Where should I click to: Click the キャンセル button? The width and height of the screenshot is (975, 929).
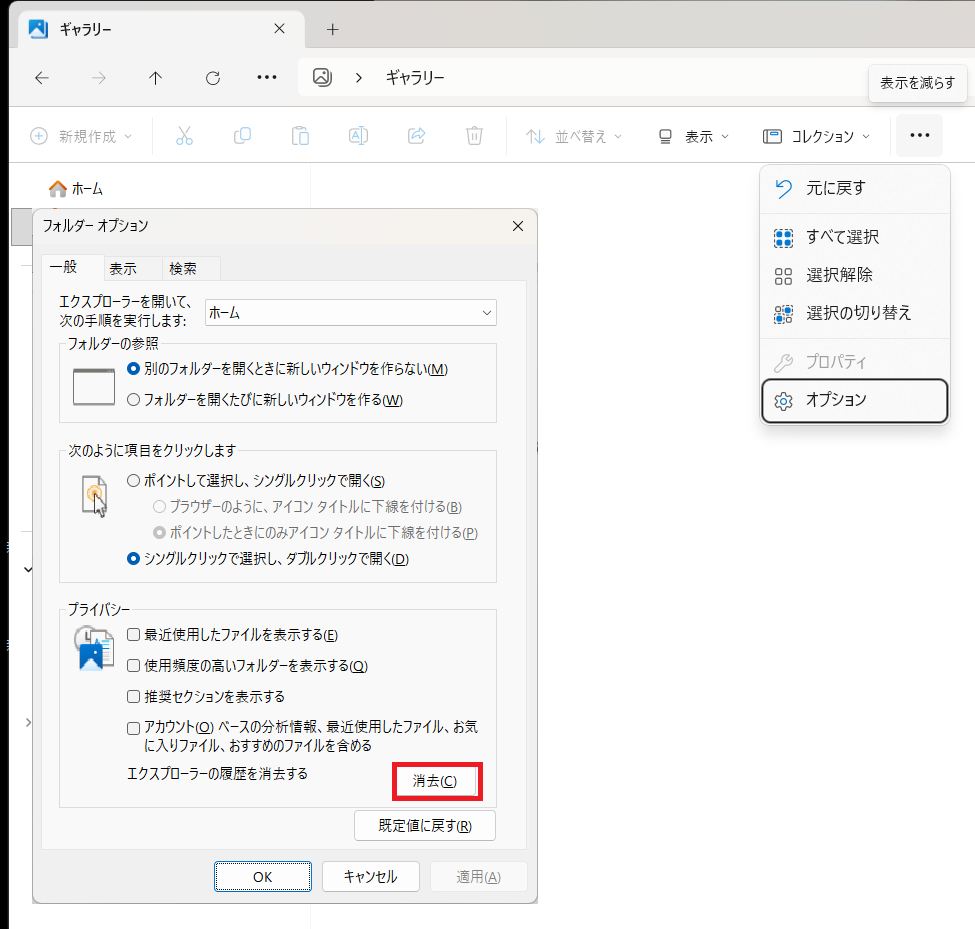click(371, 877)
